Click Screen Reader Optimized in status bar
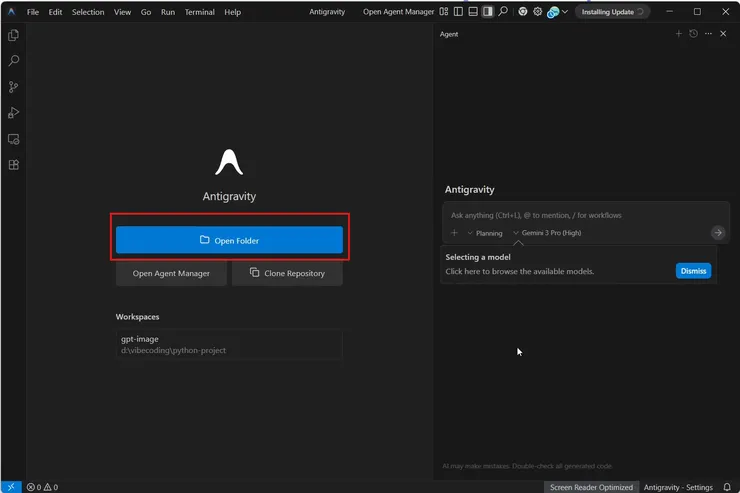This screenshot has height=493, width=740. (591, 487)
